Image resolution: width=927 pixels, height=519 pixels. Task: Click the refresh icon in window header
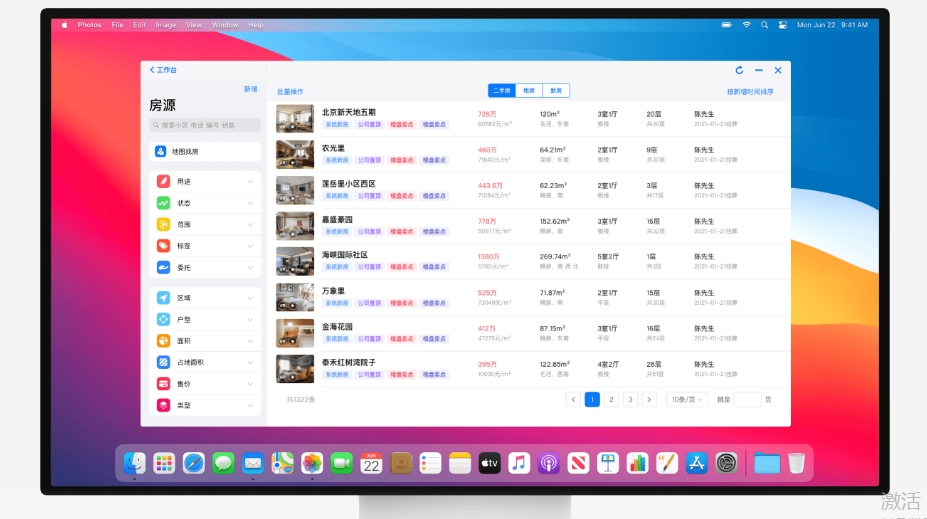739,70
